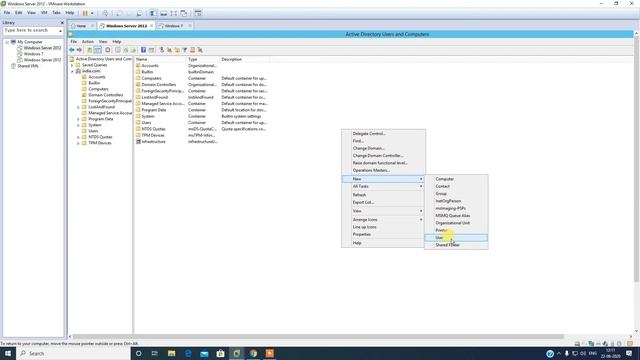The width and height of the screenshot is (640, 360).
Task: Expand System tree node
Action: [78, 125]
